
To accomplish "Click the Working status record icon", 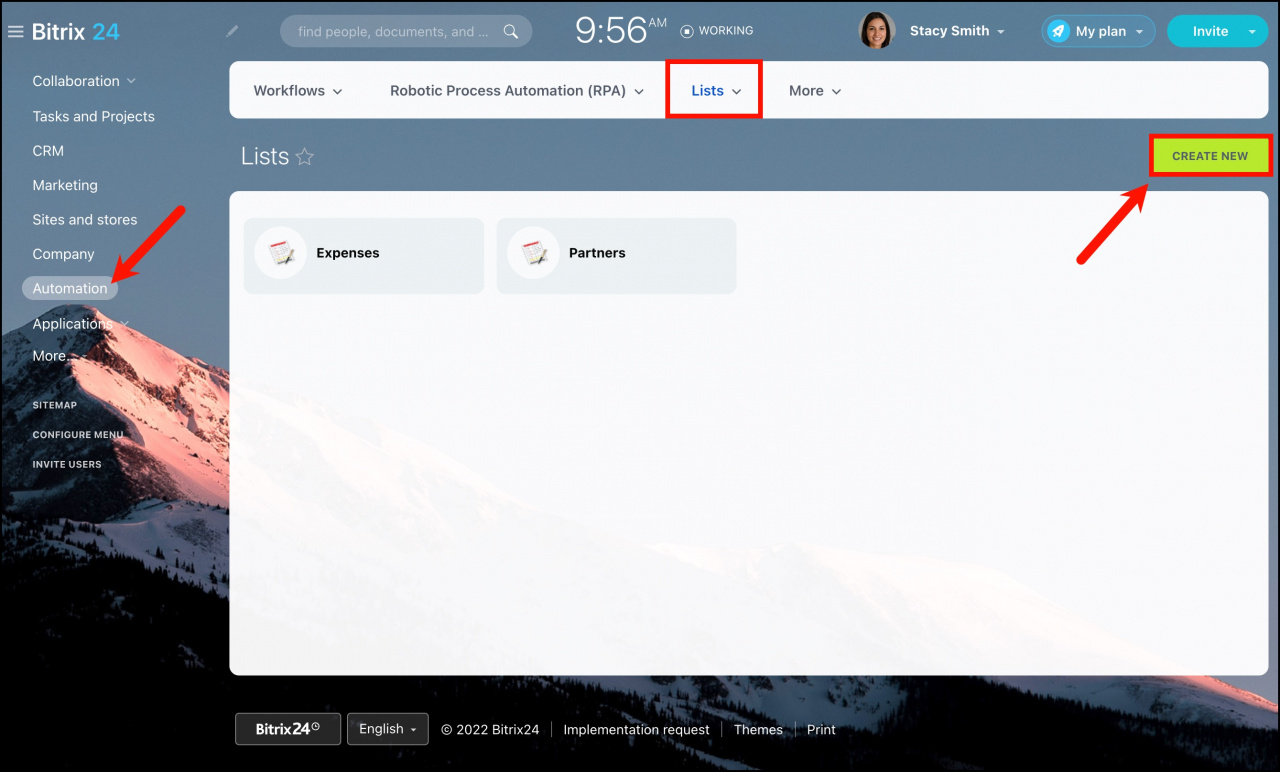I will click(x=687, y=31).
